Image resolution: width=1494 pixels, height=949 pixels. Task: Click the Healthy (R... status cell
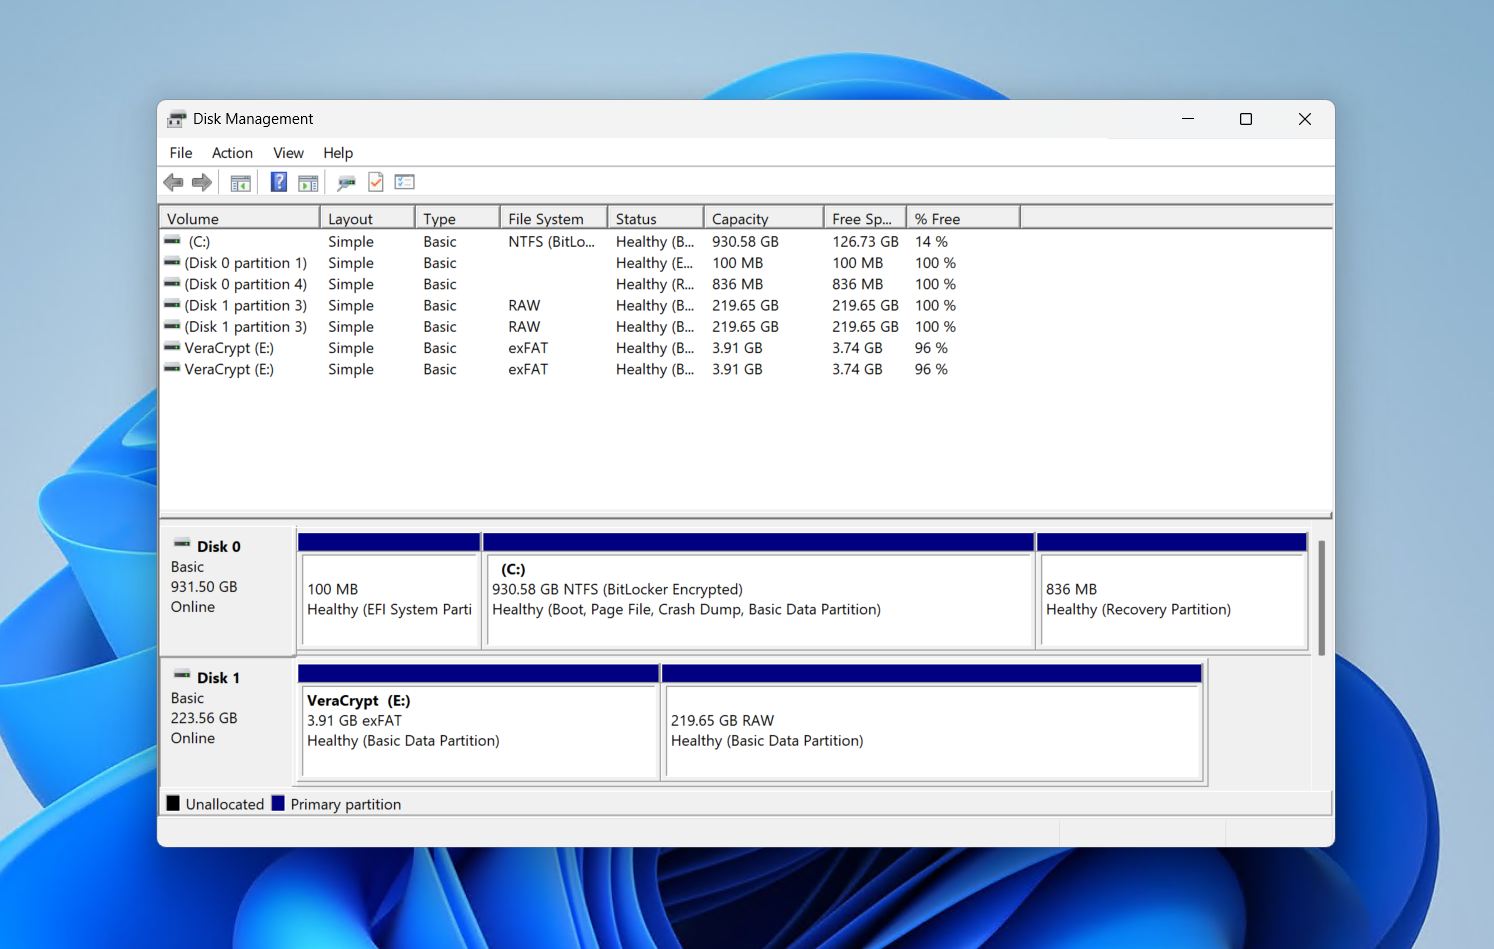[655, 284]
